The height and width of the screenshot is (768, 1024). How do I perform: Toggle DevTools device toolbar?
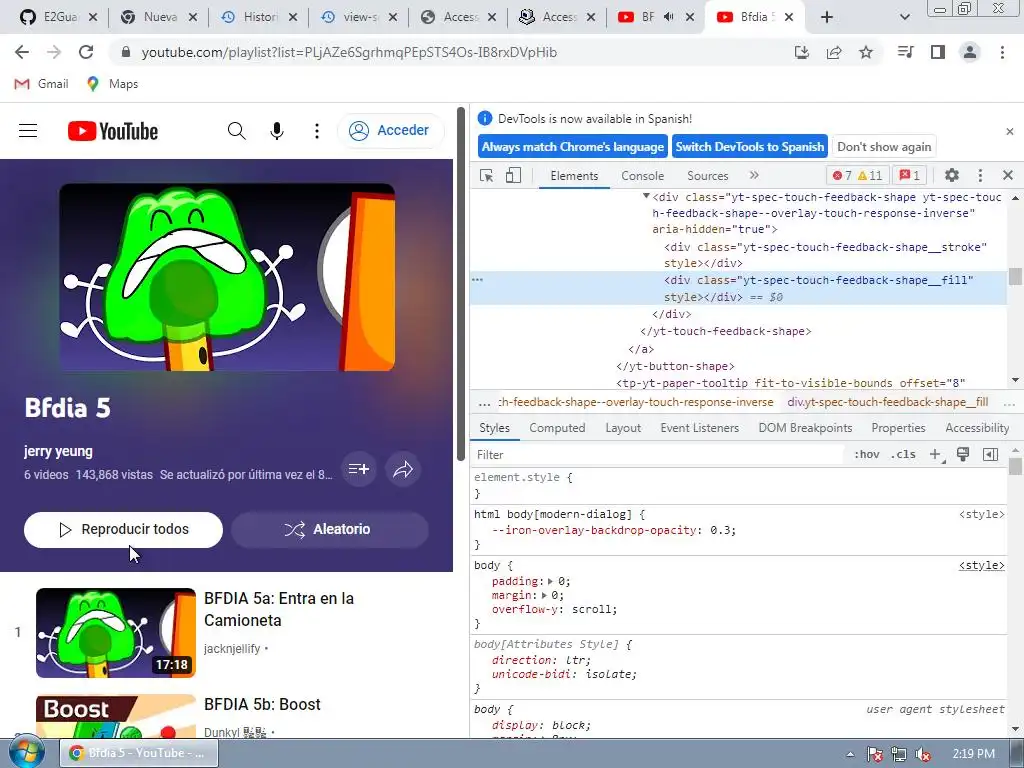click(x=513, y=175)
